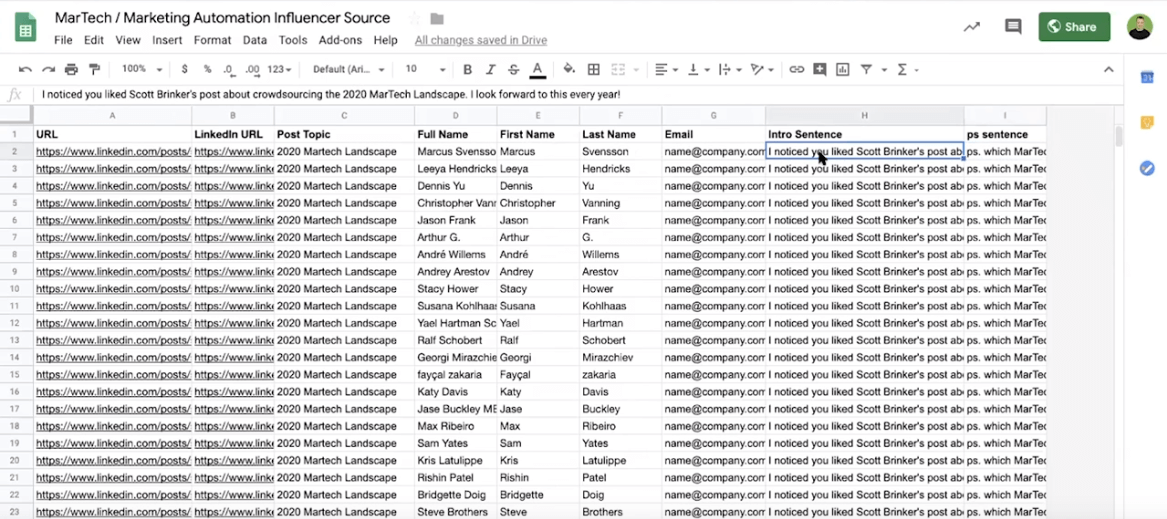Image resolution: width=1167 pixels, height=519 pixels.
Task: Toggle italic formatting
Action: pyautogui.click(x=490, y=70)
